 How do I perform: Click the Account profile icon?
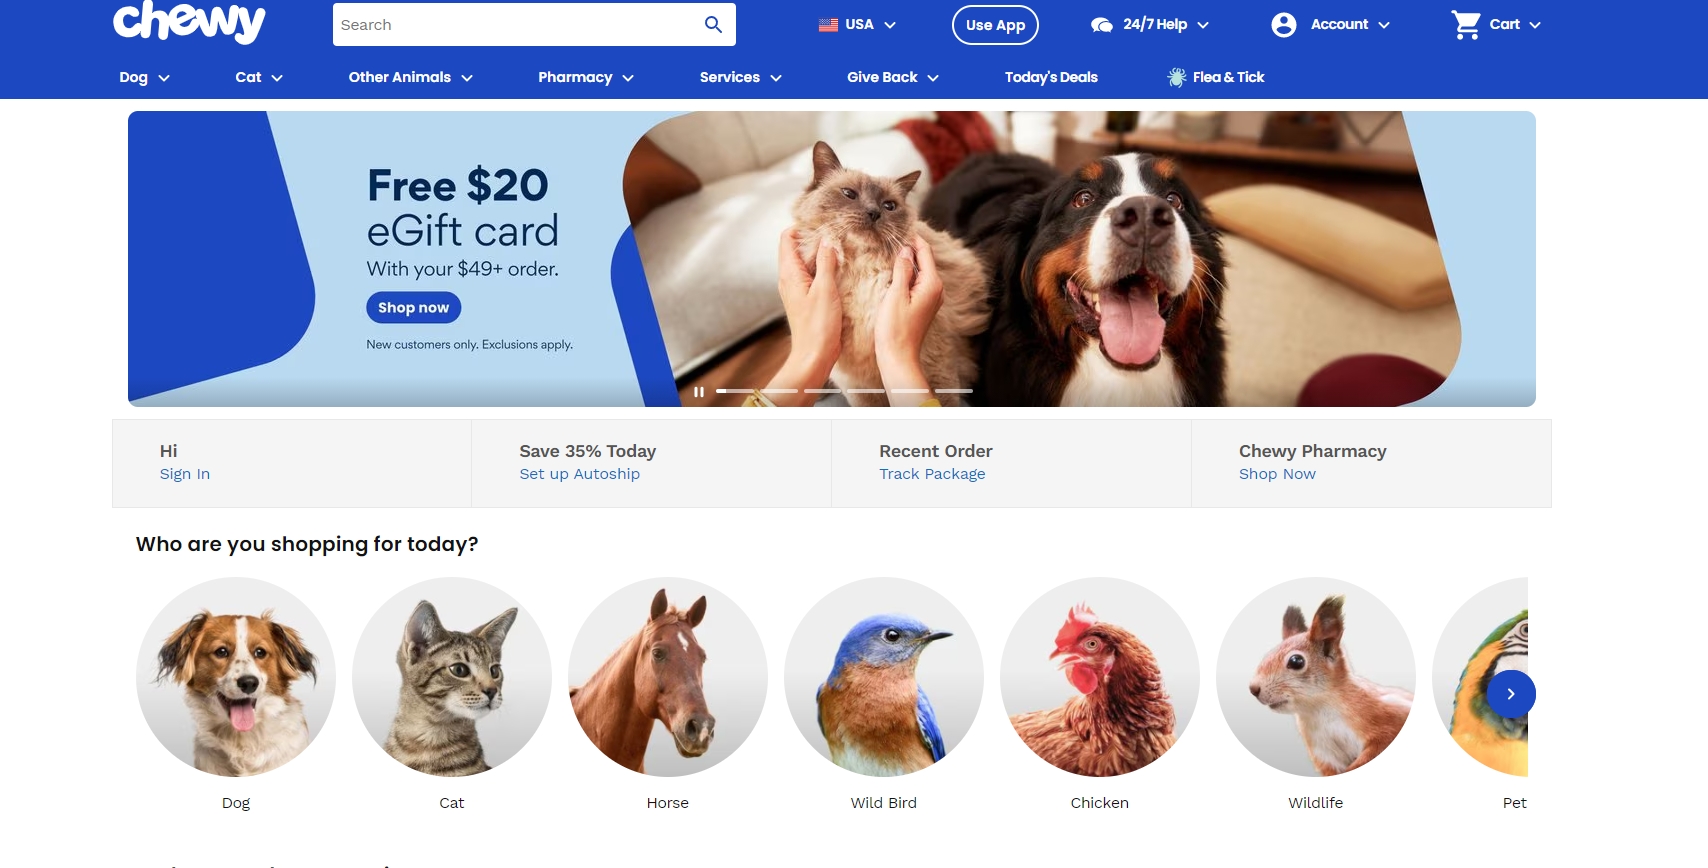[1283, 25]
